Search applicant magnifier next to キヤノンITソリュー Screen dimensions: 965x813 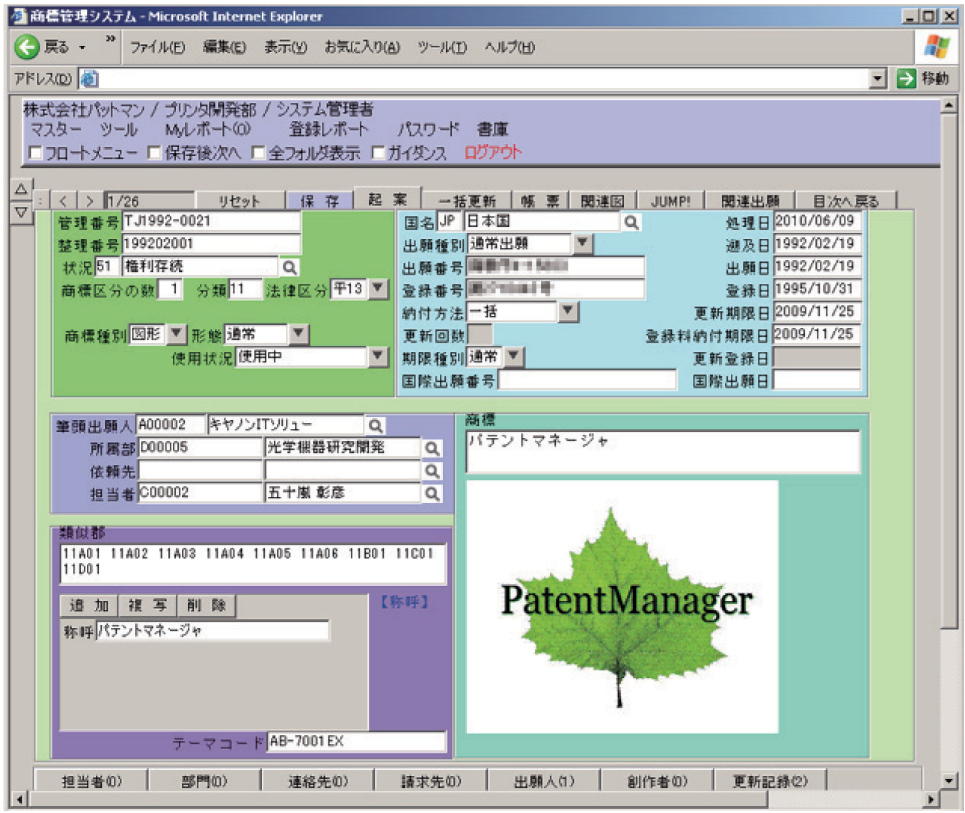point(375,425)
